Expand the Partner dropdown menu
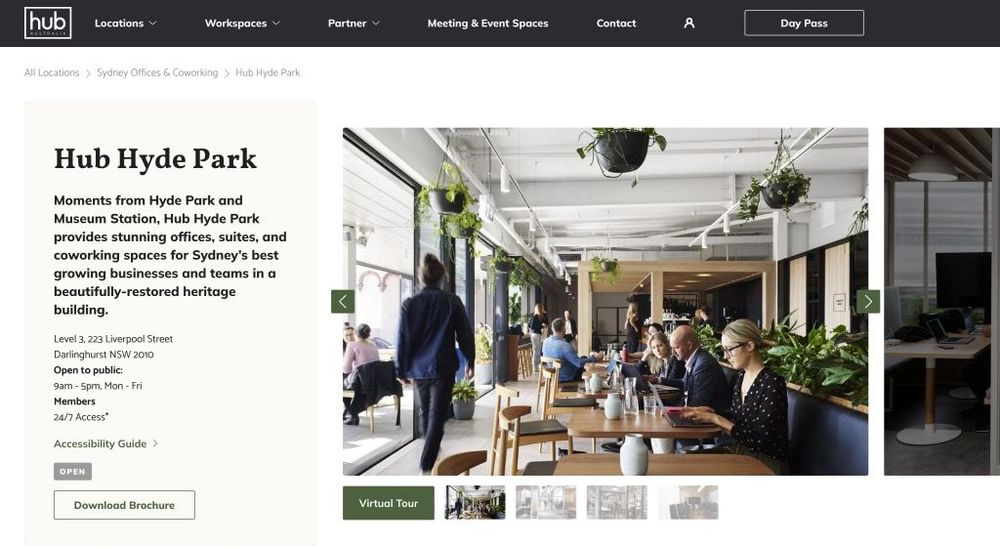This screenshot has width=1000, height=549. tap(354, 23)
